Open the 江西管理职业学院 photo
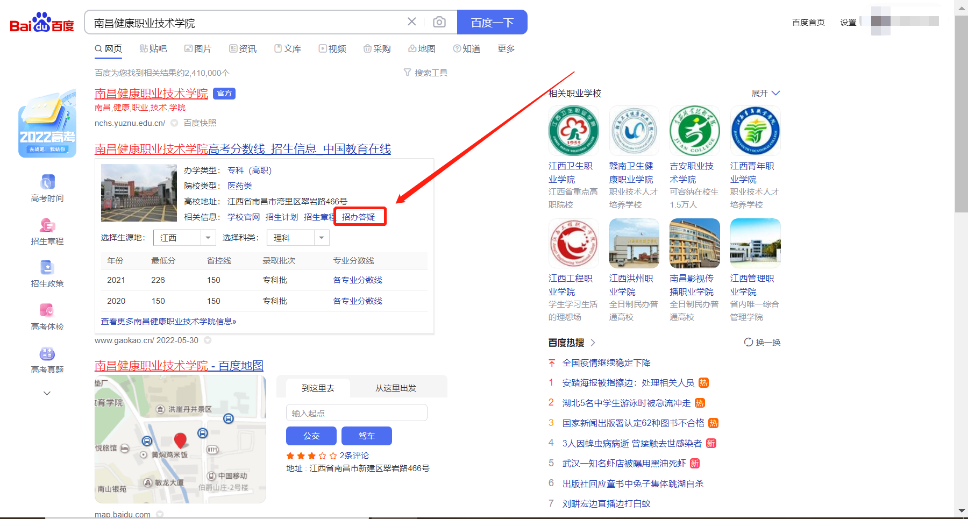Image resolution: width=968 pixels, height=519 pixels. click(x=755, y=243)
